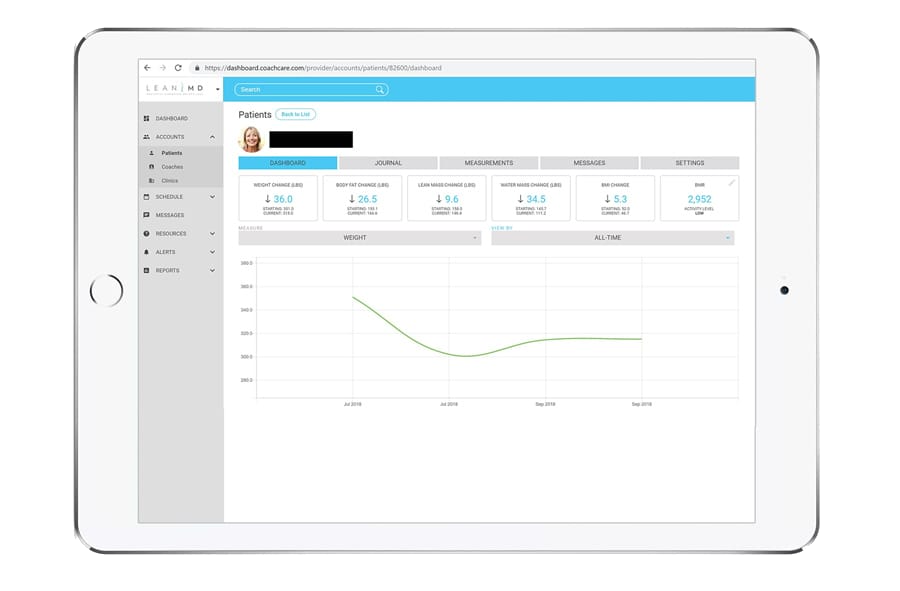Click the Clinics building icon

coord(152,181)
